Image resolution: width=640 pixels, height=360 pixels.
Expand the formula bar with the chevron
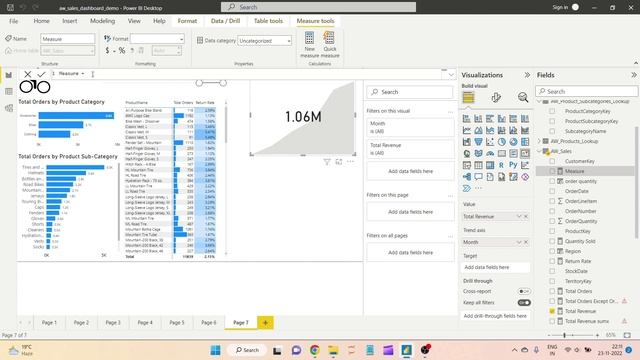[x=451, y=75]
